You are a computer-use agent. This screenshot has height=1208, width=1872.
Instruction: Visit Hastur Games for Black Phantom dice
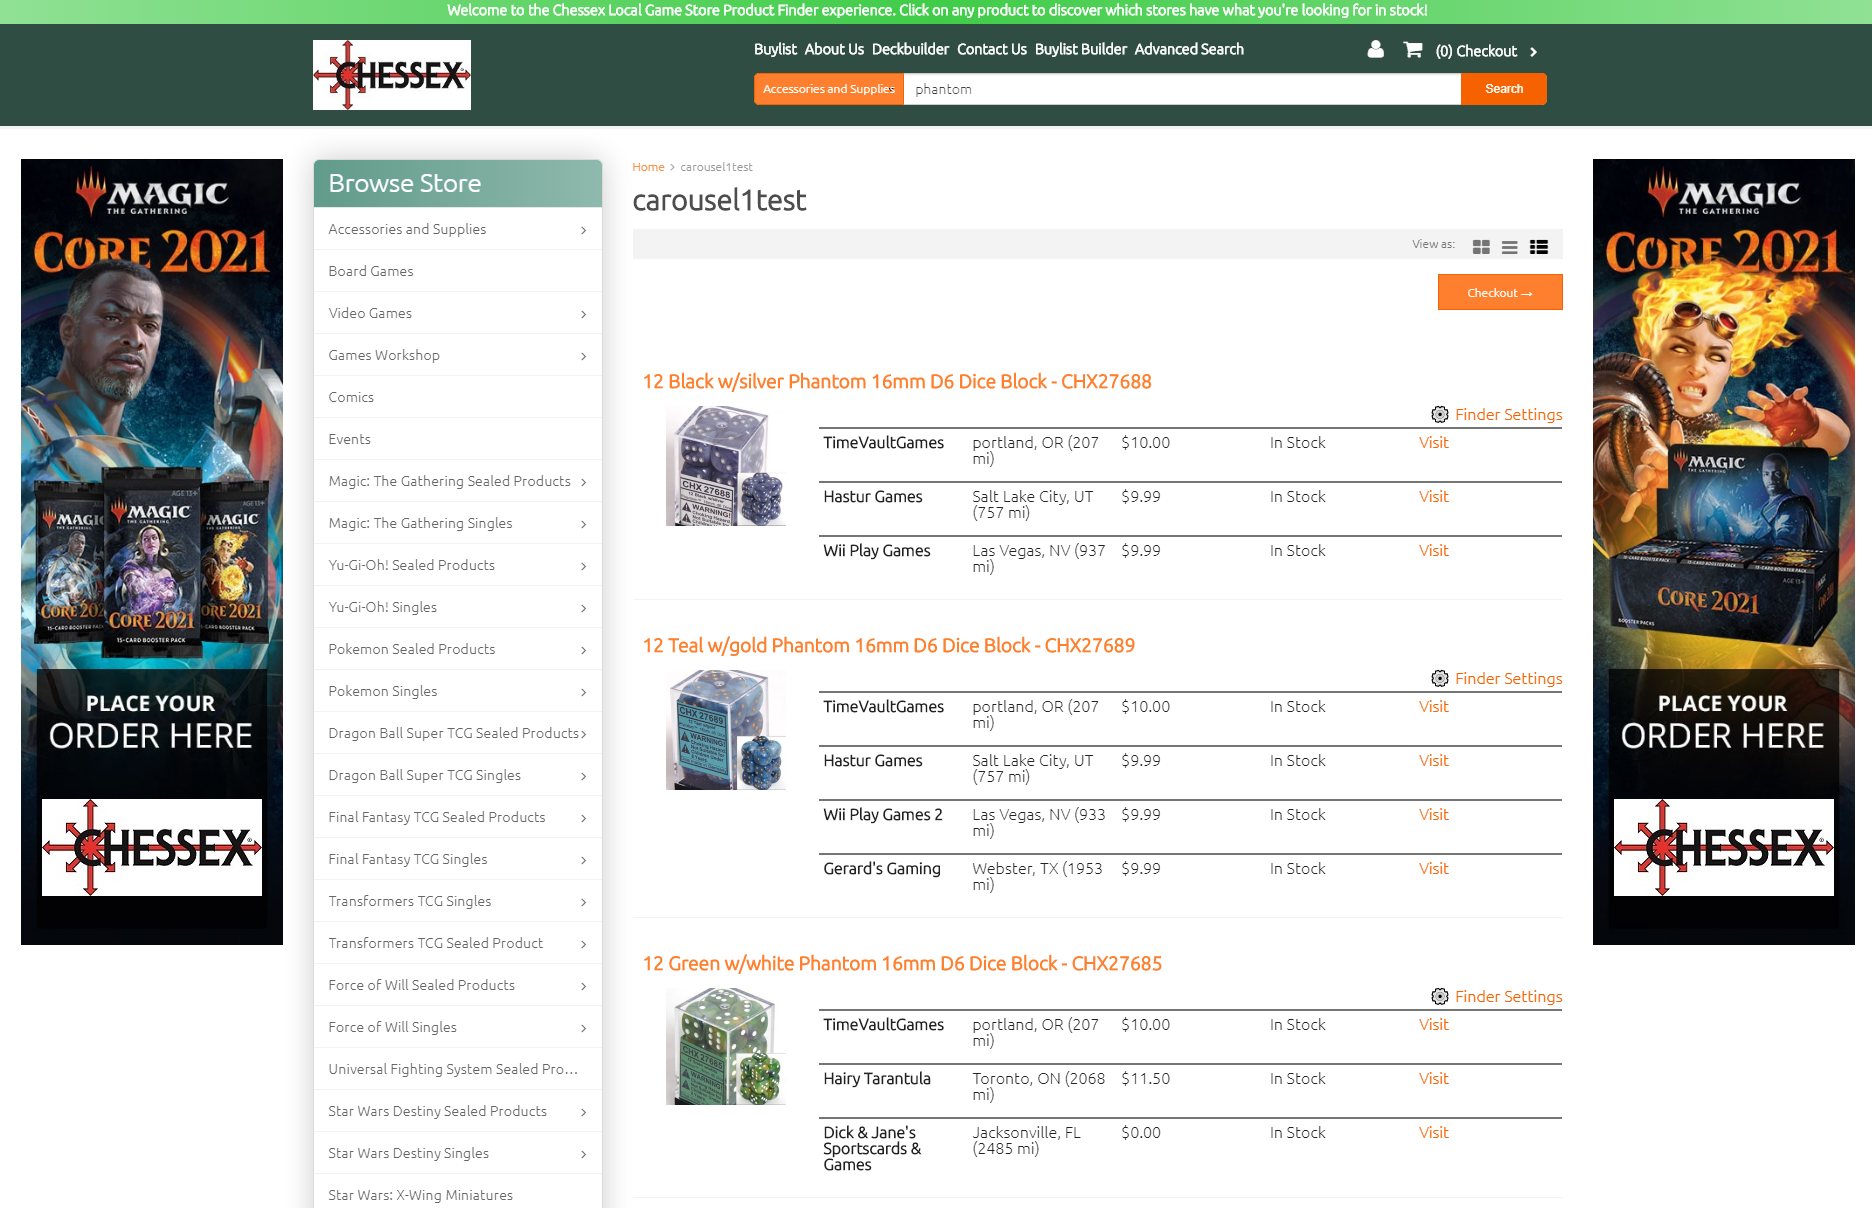1433,496
